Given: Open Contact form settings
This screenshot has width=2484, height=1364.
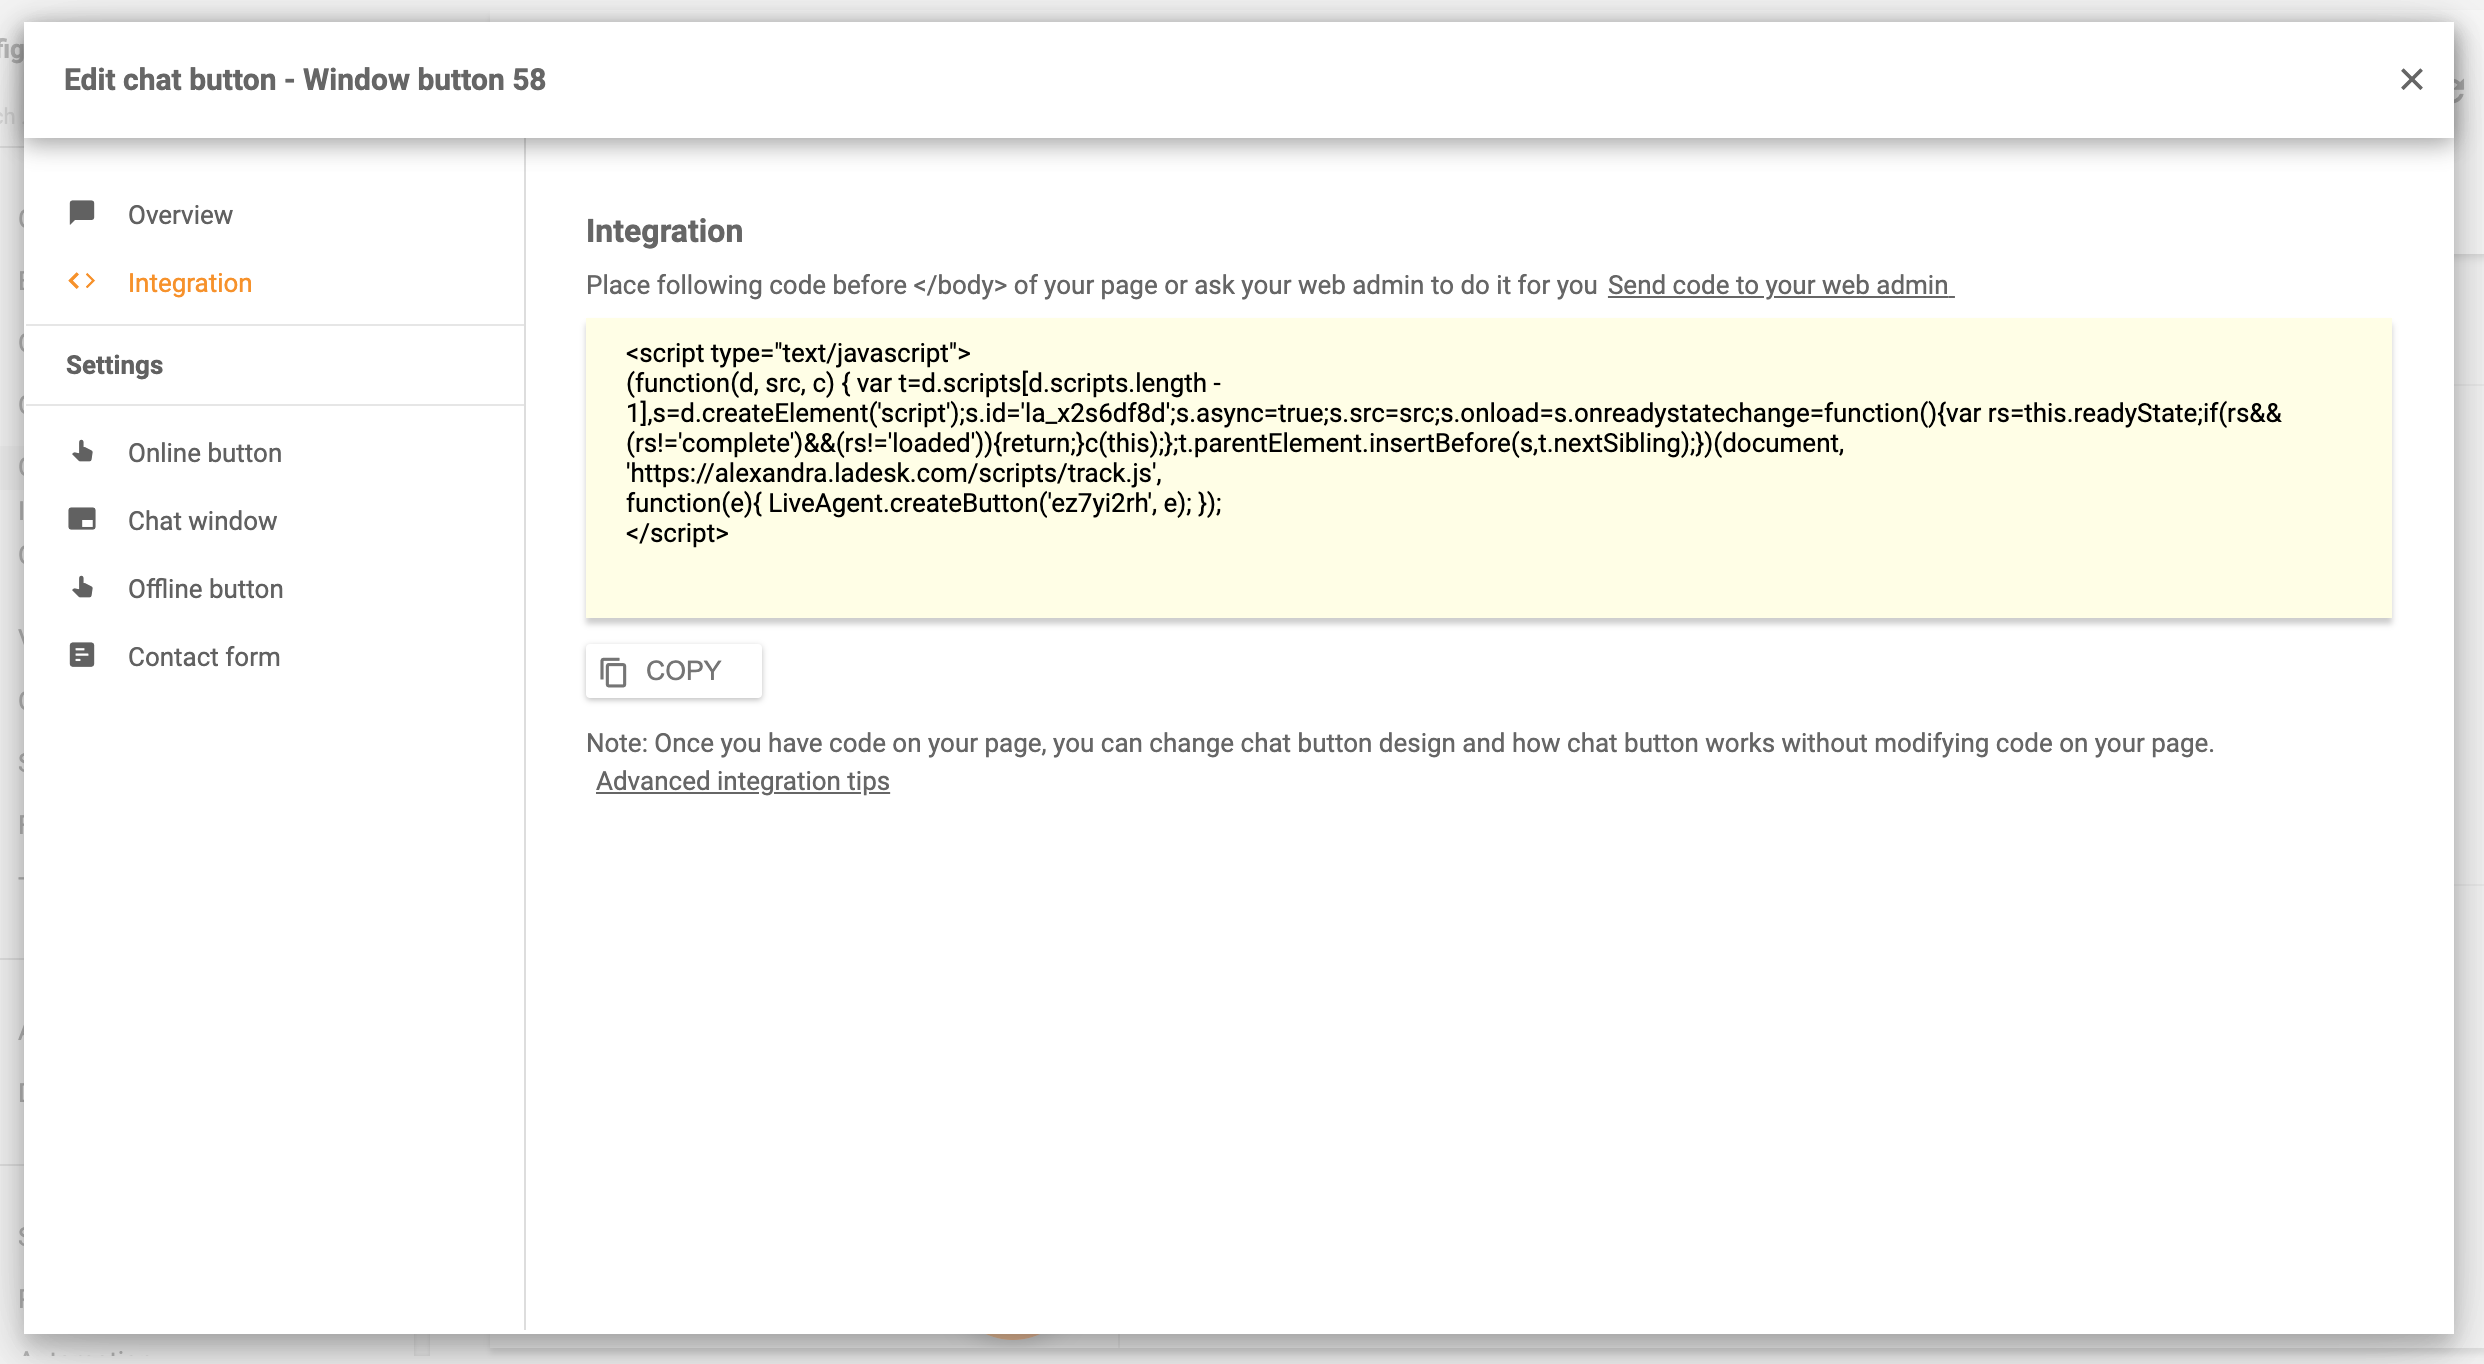Looking at the screenshot, I should 203,655.
